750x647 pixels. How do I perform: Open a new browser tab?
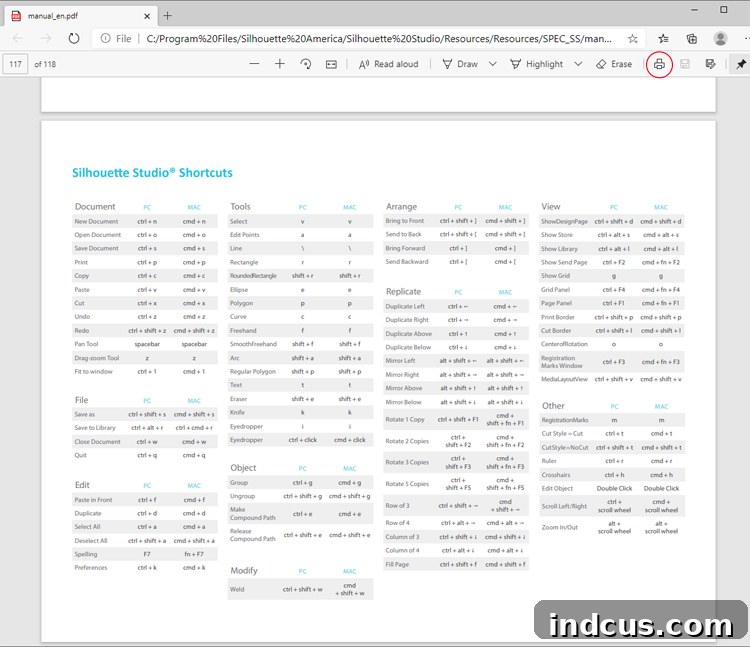pyautogui.click(x=167, y=16)
